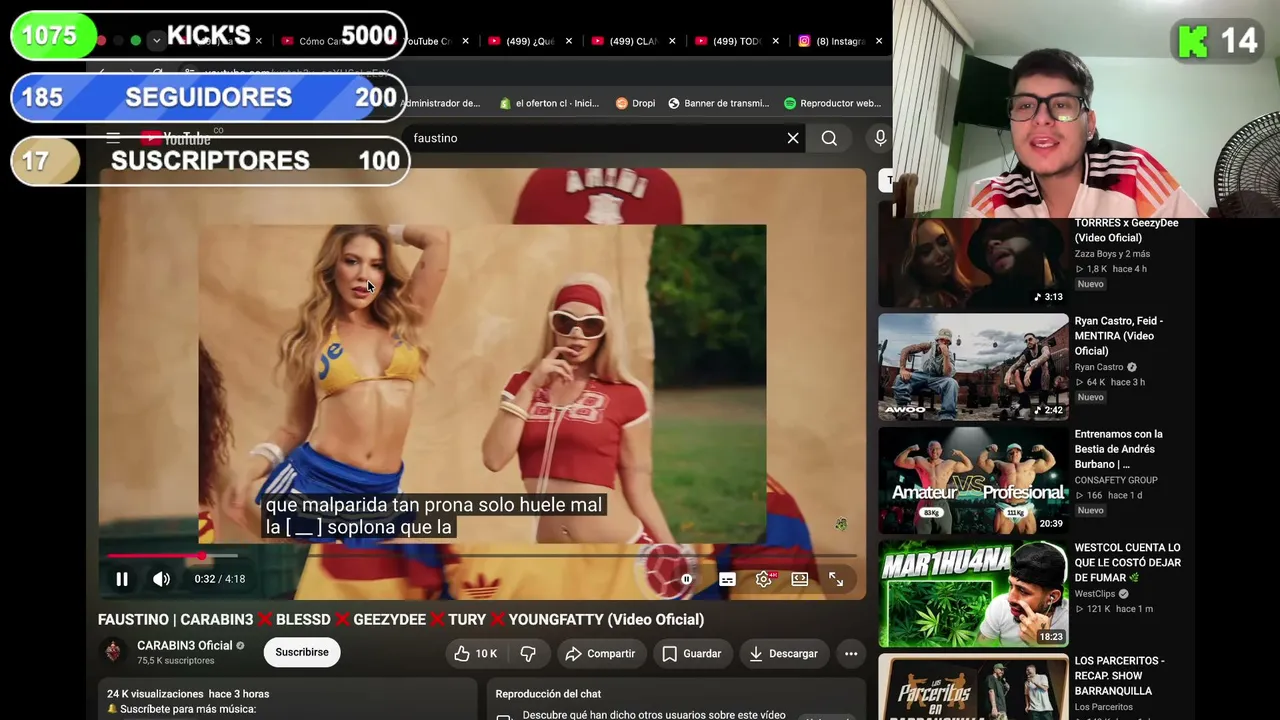Open 'WESTCOL CUENTA LO QUE LE COSTÓ' title
1280x720 pixels.
(1128, 563)
